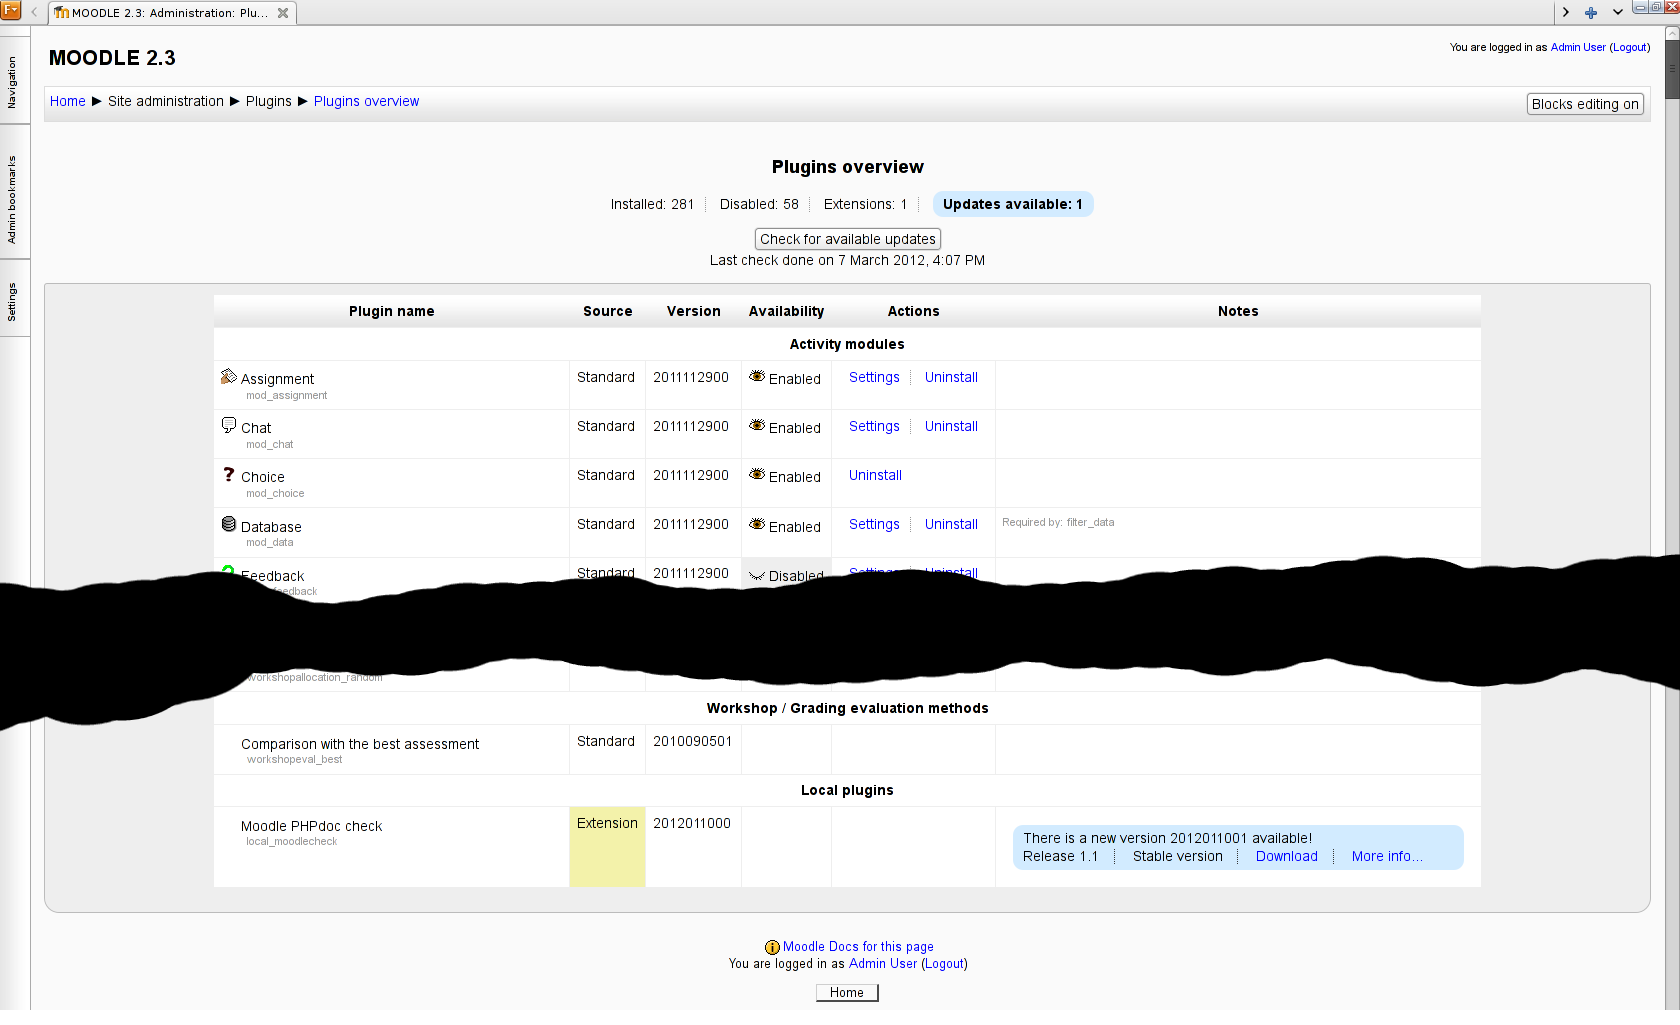Image resolution: width=1680 pixels, height=1025 pixels.
Task: Toggle the Database module enabled eye icon
Action: [x=757, y=524]
